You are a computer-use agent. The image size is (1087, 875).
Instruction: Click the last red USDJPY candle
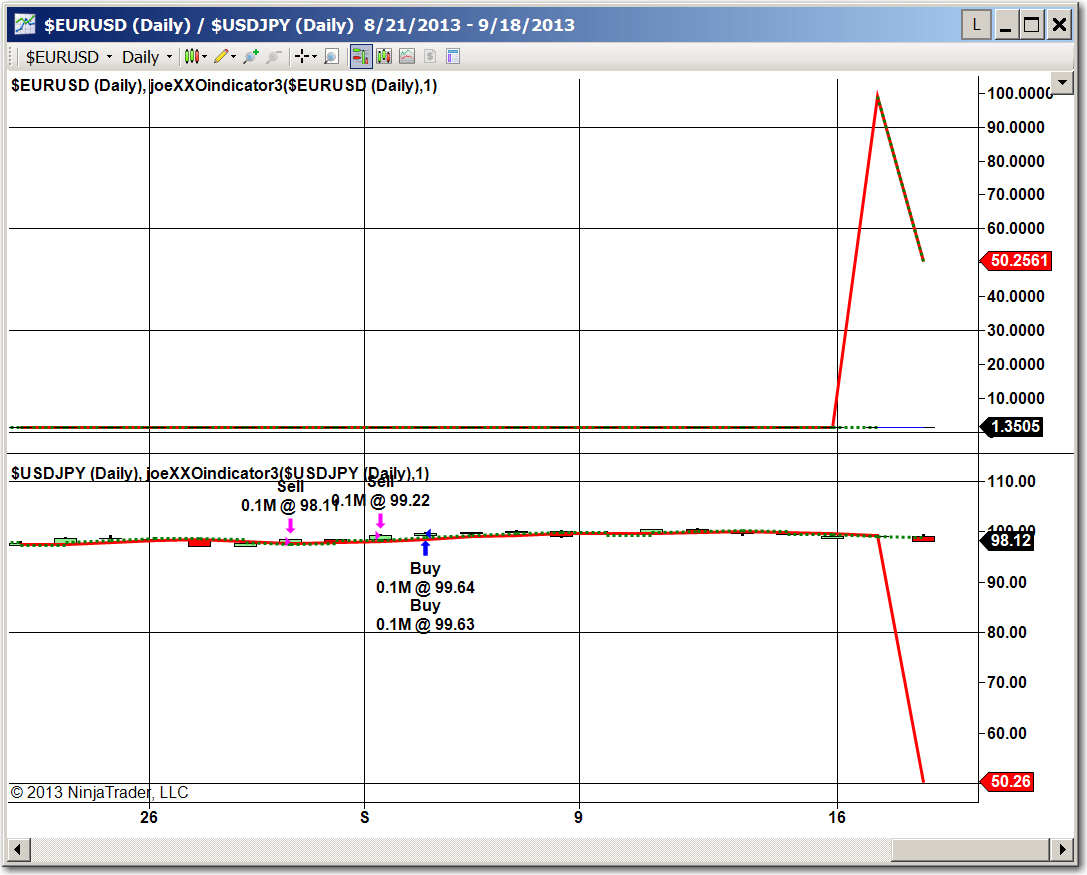pos(923,538)
